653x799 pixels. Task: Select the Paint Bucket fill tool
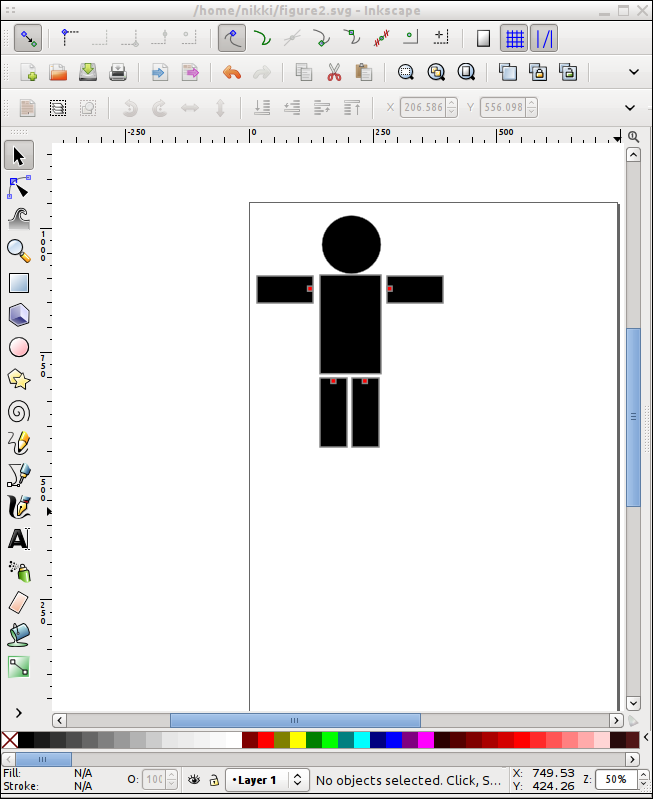click(19, 635)
